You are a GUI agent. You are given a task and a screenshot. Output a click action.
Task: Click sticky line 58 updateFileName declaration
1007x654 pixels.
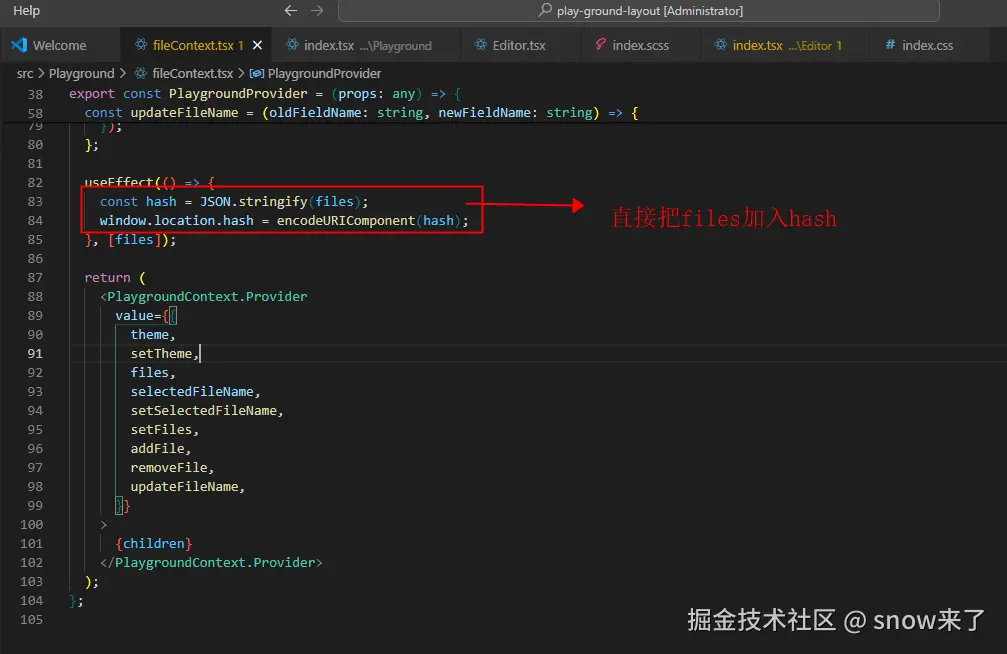coord(362,112)
